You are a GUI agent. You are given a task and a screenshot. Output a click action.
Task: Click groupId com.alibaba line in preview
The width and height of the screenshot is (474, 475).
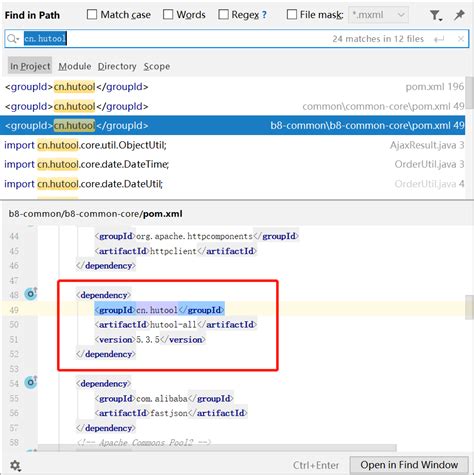coord(164,398)
